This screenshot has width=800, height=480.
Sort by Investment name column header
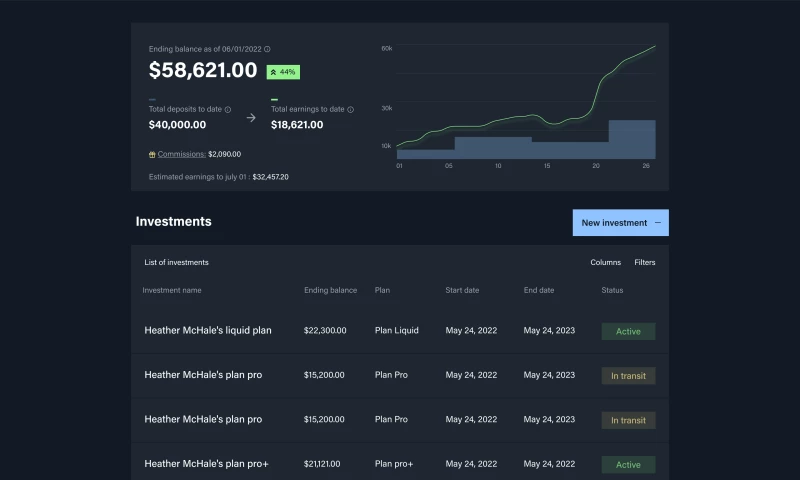(172, 290)
